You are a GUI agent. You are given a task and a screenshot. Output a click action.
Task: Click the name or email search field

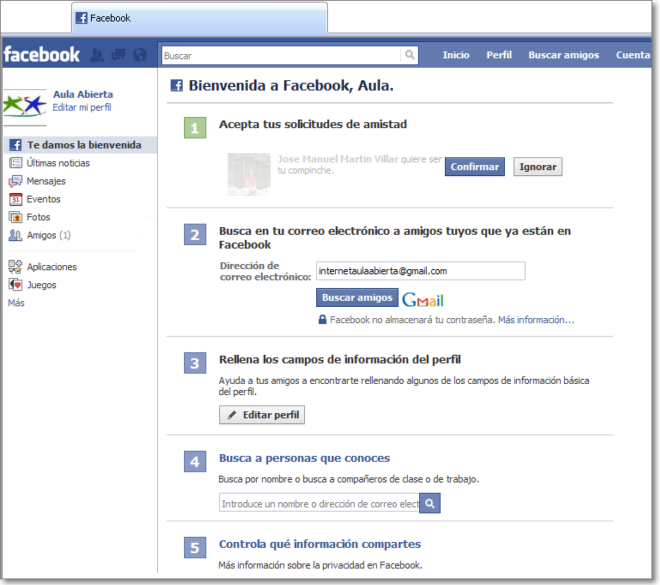pyautogui.click(x=319, y=503)
